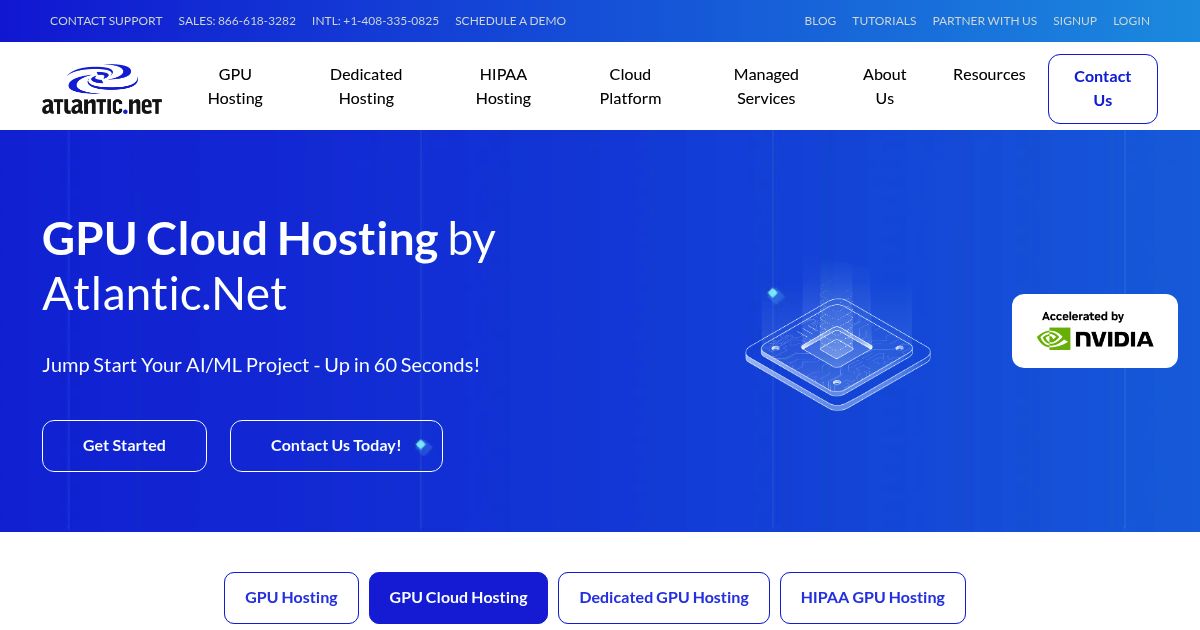Click SCHEDULE A DEMO in the top bar
Image resolution: width=1200 pixels, height=630 pixels.
coord(510,20)
